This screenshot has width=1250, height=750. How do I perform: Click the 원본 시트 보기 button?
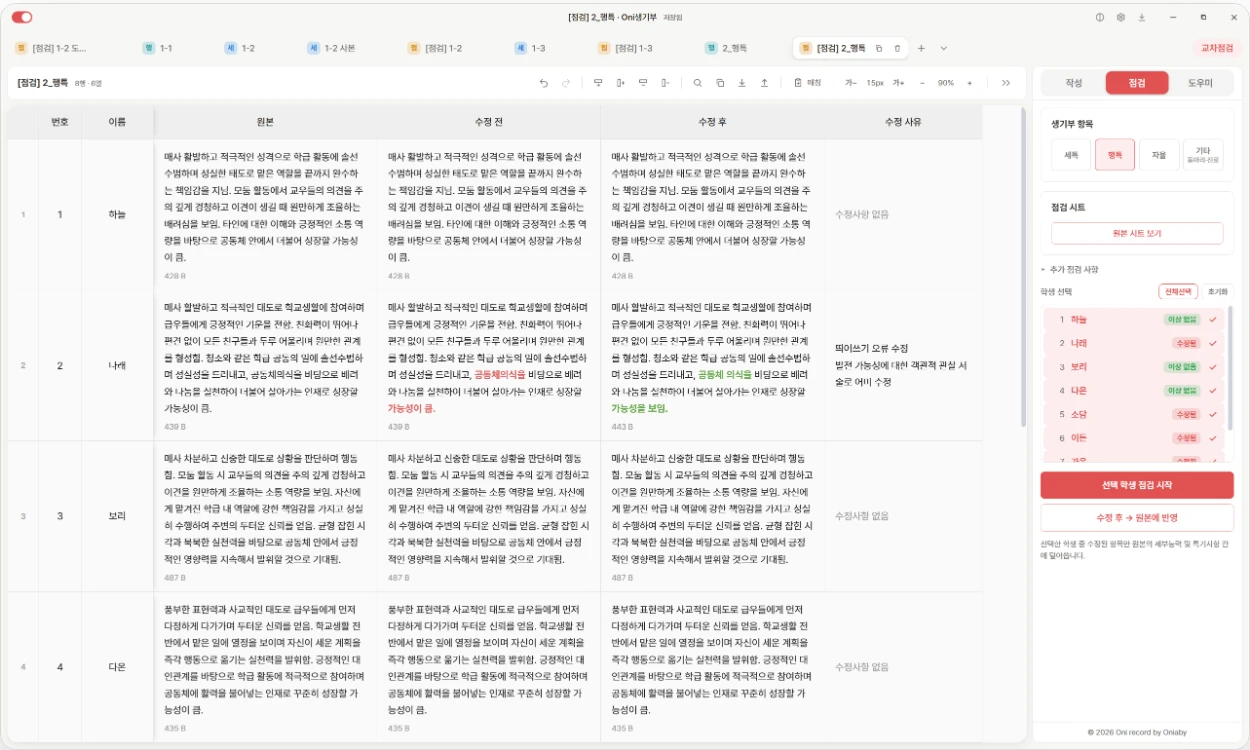[1137, 233]
